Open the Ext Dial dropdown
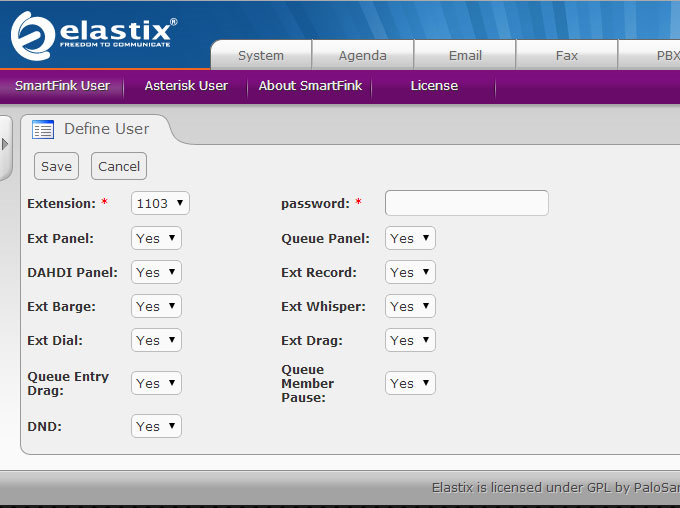This screenshot has width=680, height=508. [x=156, y=340]
